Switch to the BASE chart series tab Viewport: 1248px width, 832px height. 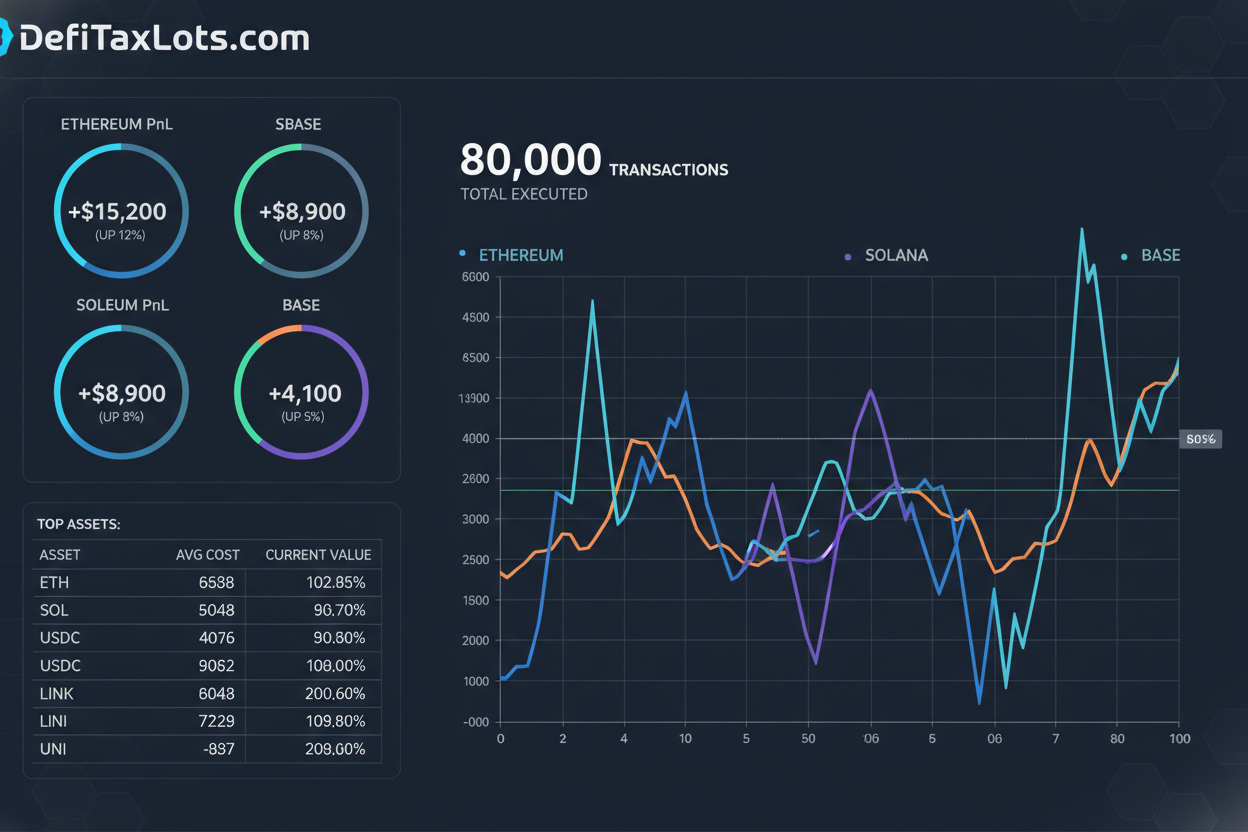1161,255
